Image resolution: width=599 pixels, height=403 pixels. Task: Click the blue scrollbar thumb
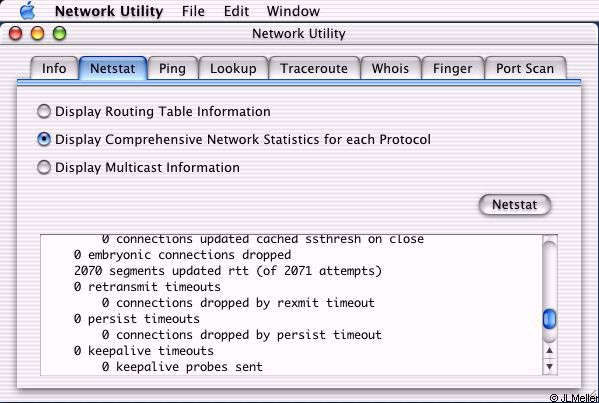549,319
